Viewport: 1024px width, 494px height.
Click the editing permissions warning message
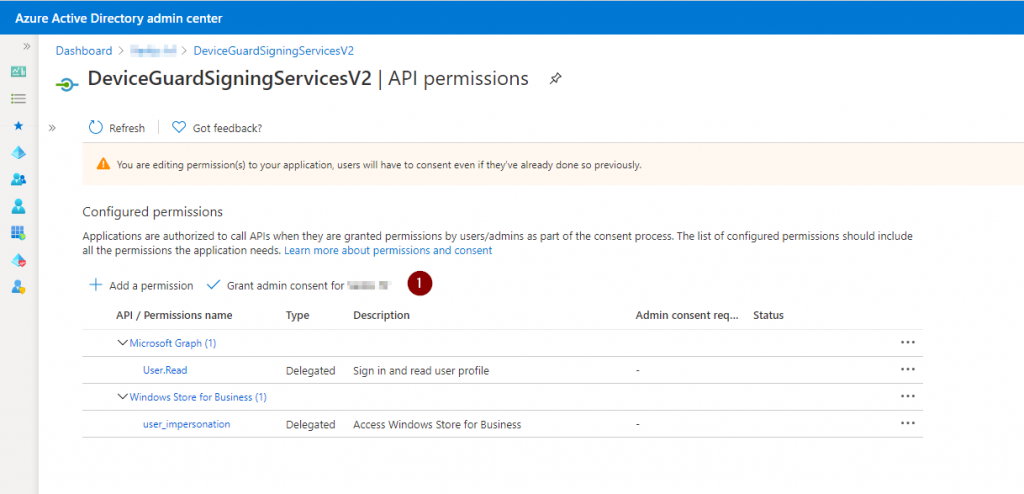coord(379,165)
